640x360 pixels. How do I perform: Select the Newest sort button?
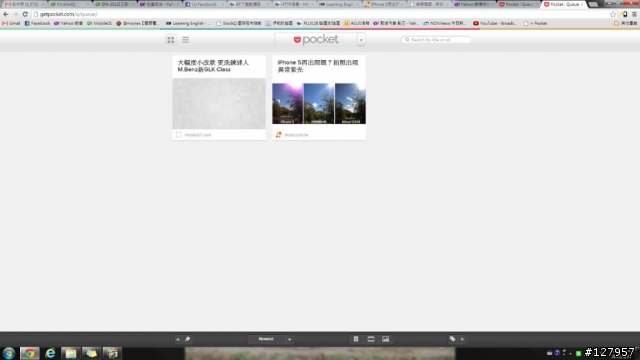coord(266,339)
